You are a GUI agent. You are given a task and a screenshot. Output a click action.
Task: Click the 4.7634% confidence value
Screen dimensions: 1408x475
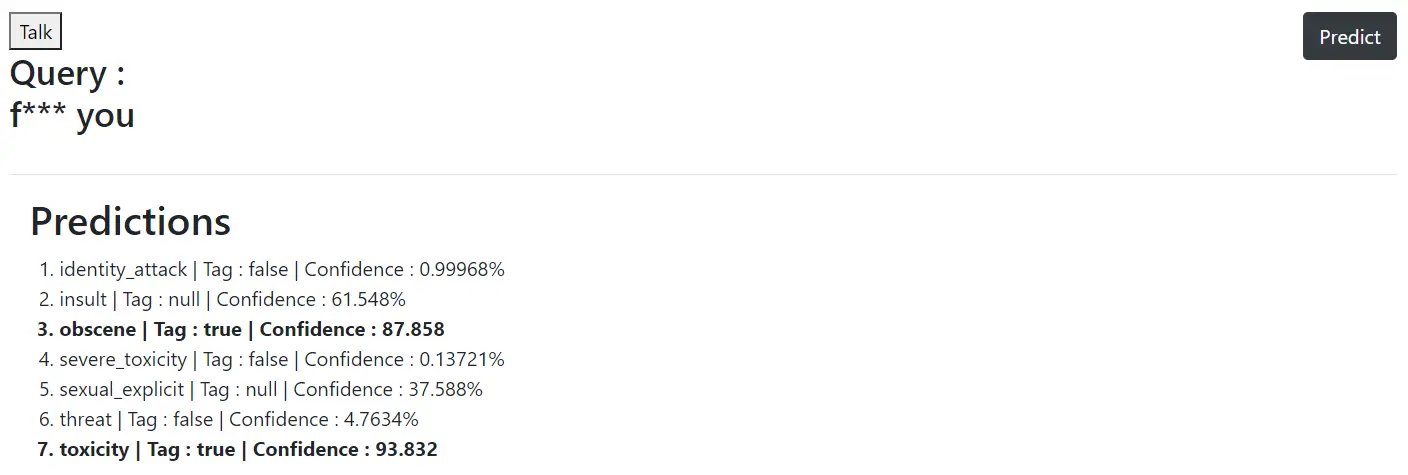[381, 419]
